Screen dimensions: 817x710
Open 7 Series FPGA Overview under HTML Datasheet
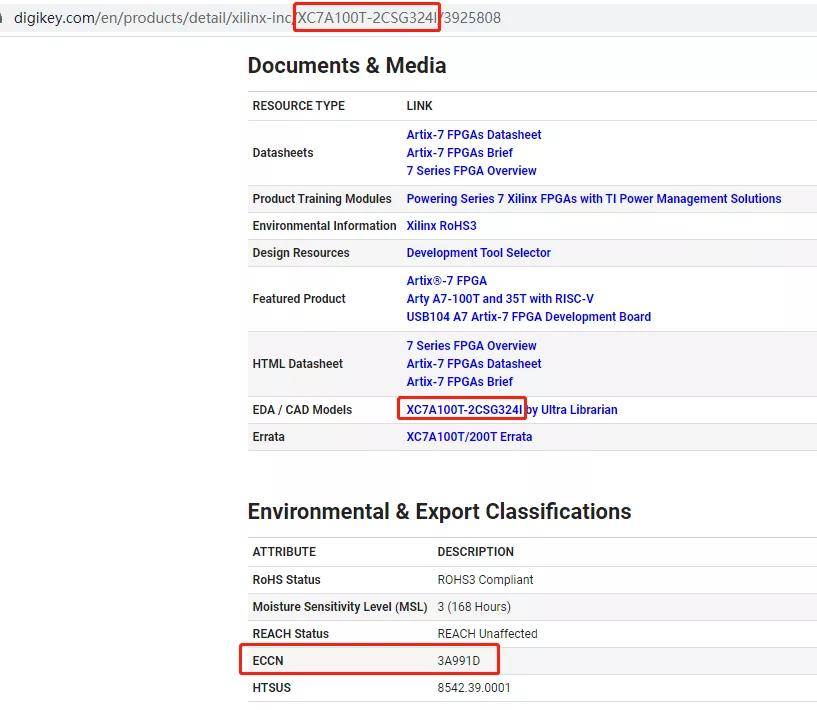(x=471, y=346)
